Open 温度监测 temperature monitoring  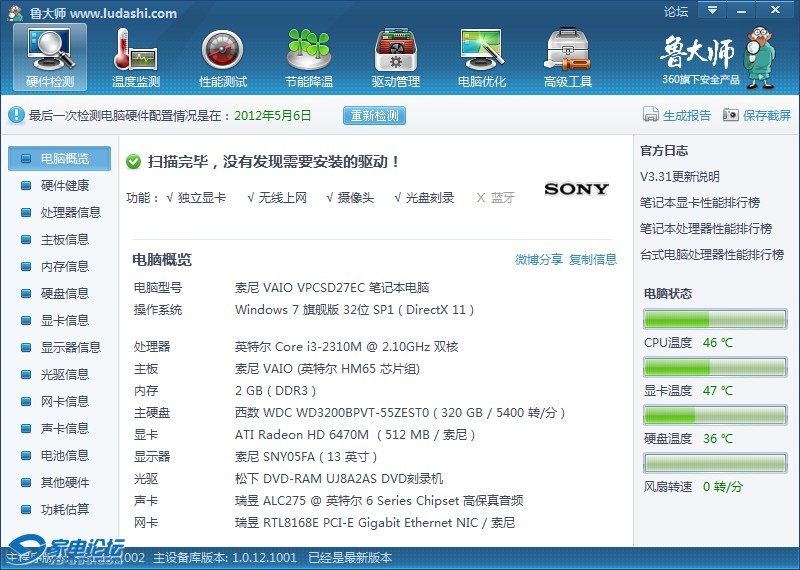[136, 57]
